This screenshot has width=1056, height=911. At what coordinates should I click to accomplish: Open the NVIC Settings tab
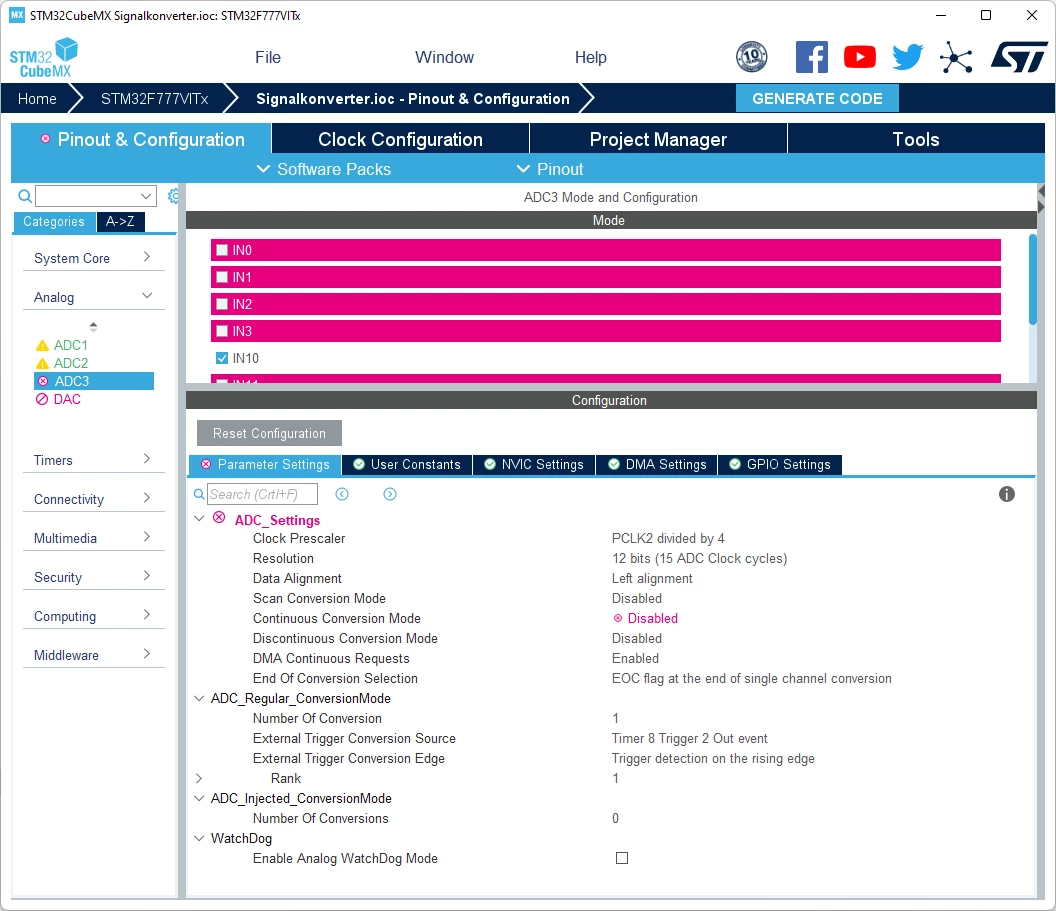(x=534, y=465)
